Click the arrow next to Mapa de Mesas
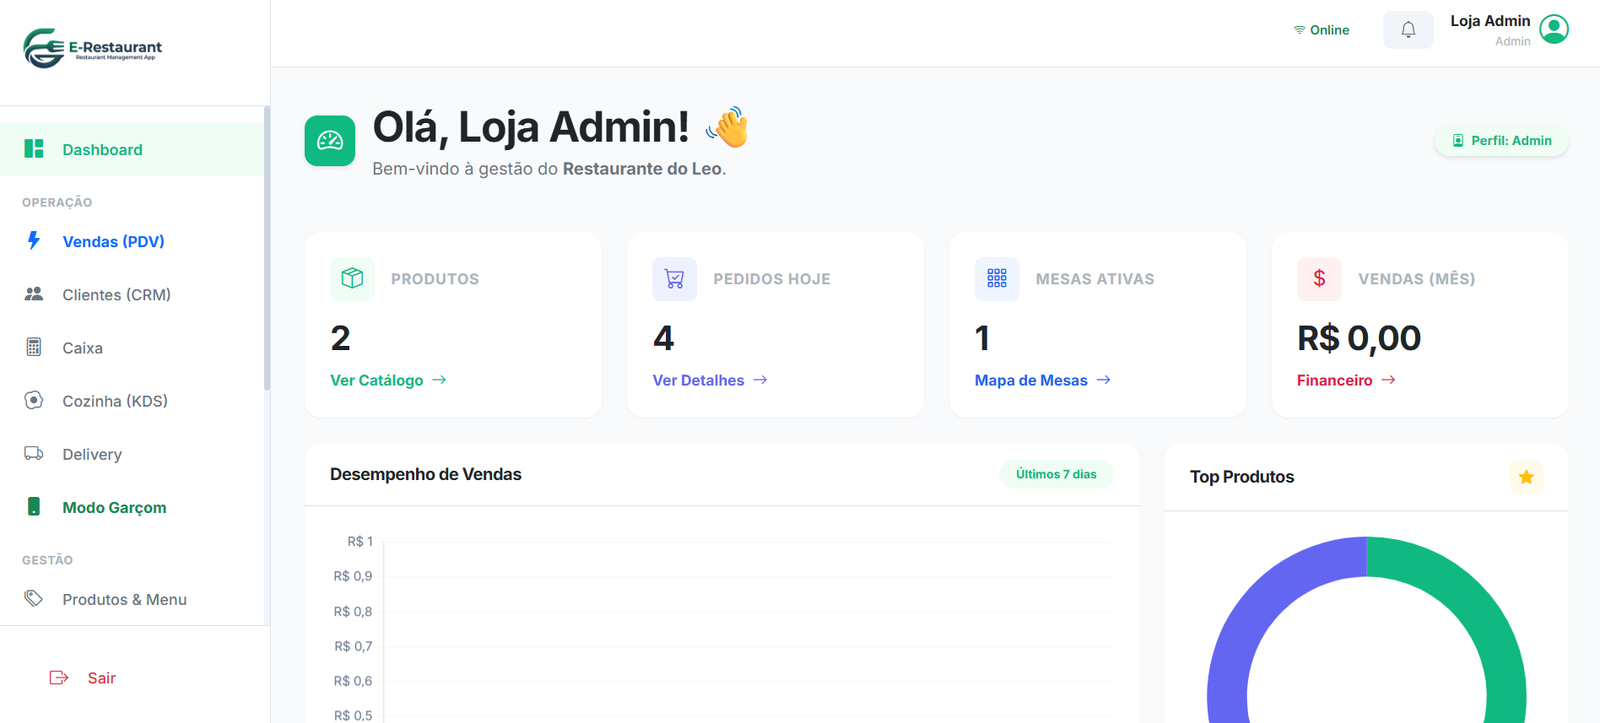 1103,380
